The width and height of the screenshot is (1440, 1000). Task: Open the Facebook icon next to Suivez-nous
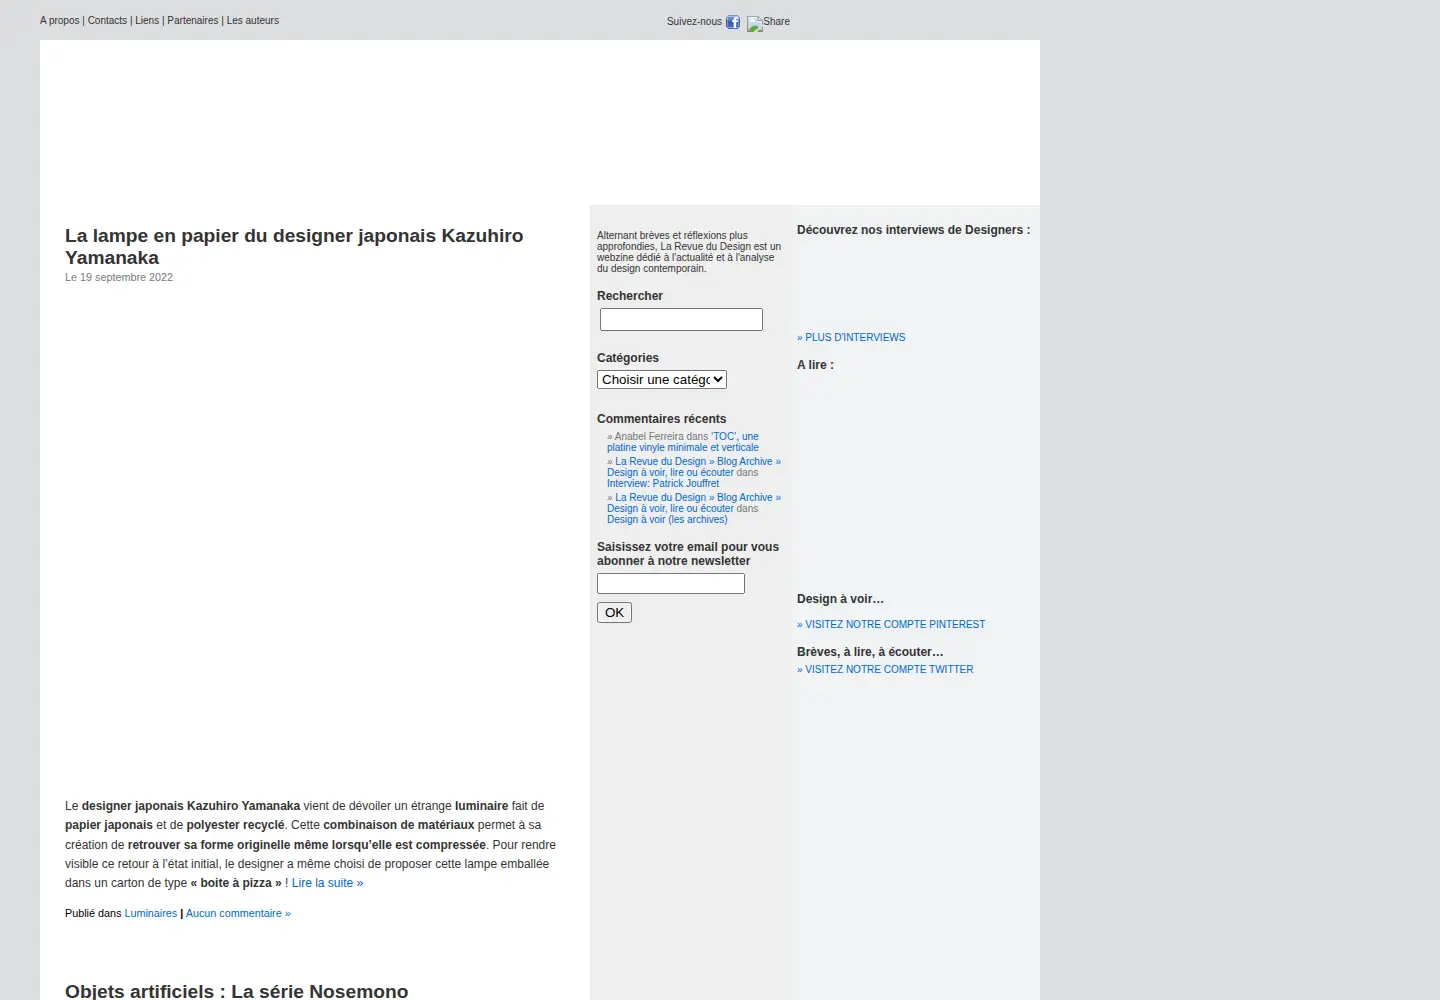[733, 22]
